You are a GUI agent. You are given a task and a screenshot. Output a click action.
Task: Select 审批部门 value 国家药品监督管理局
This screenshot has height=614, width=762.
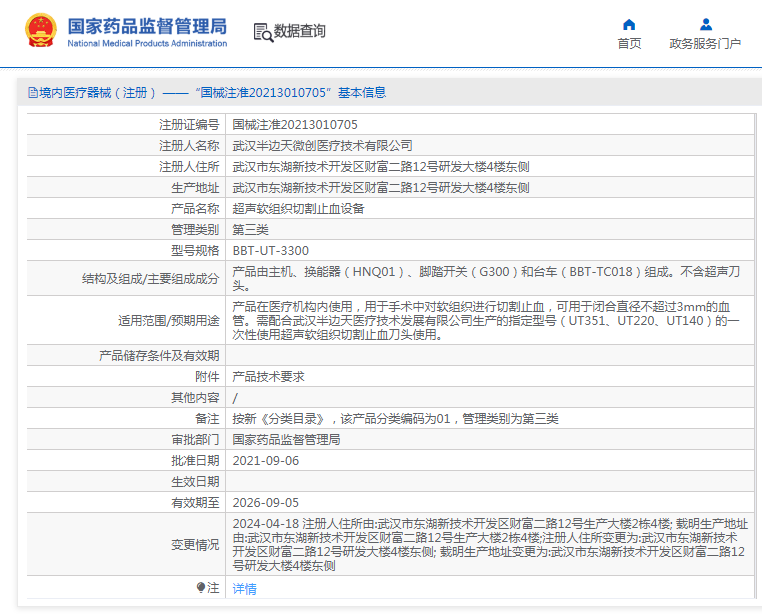coord(286,439)
